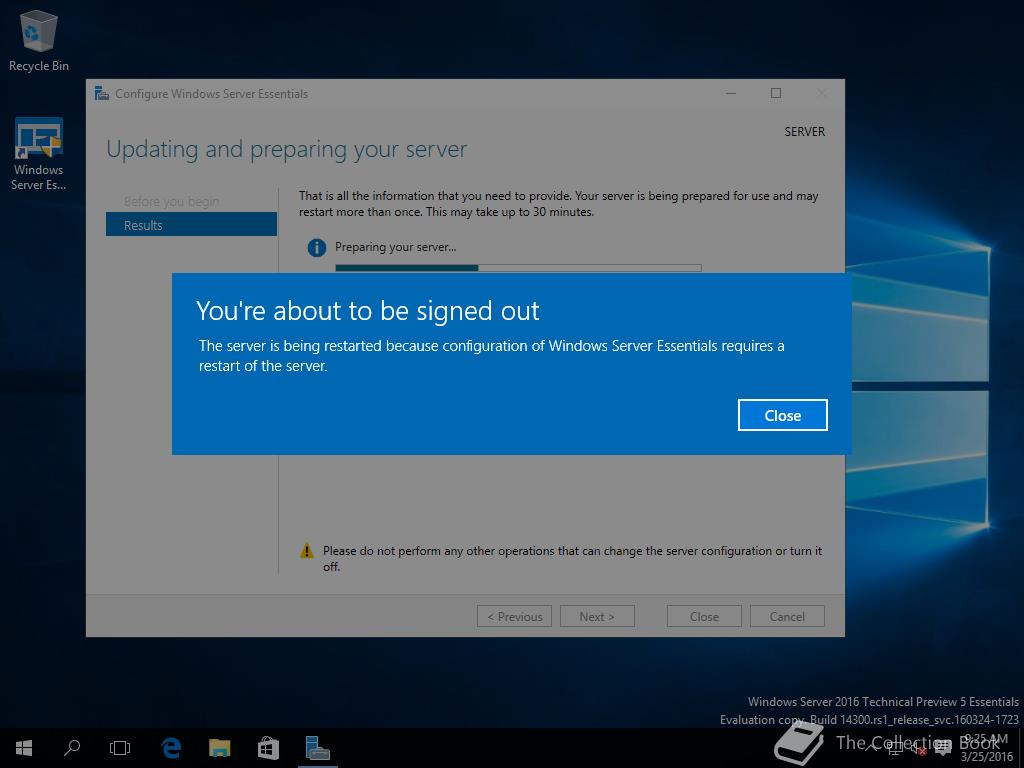Open taskbar search magnifier
1024x768 pixels.
tap(72, 748)
